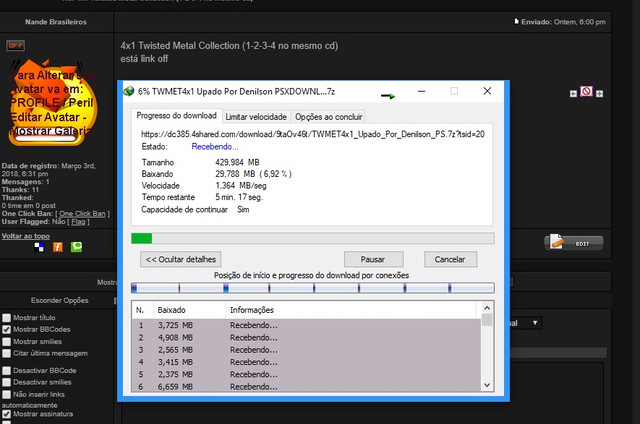The width and height of the screenshot is (640, 424).
Task: Select connection row 5 with 2,375 MB
Action: [306, 374]
